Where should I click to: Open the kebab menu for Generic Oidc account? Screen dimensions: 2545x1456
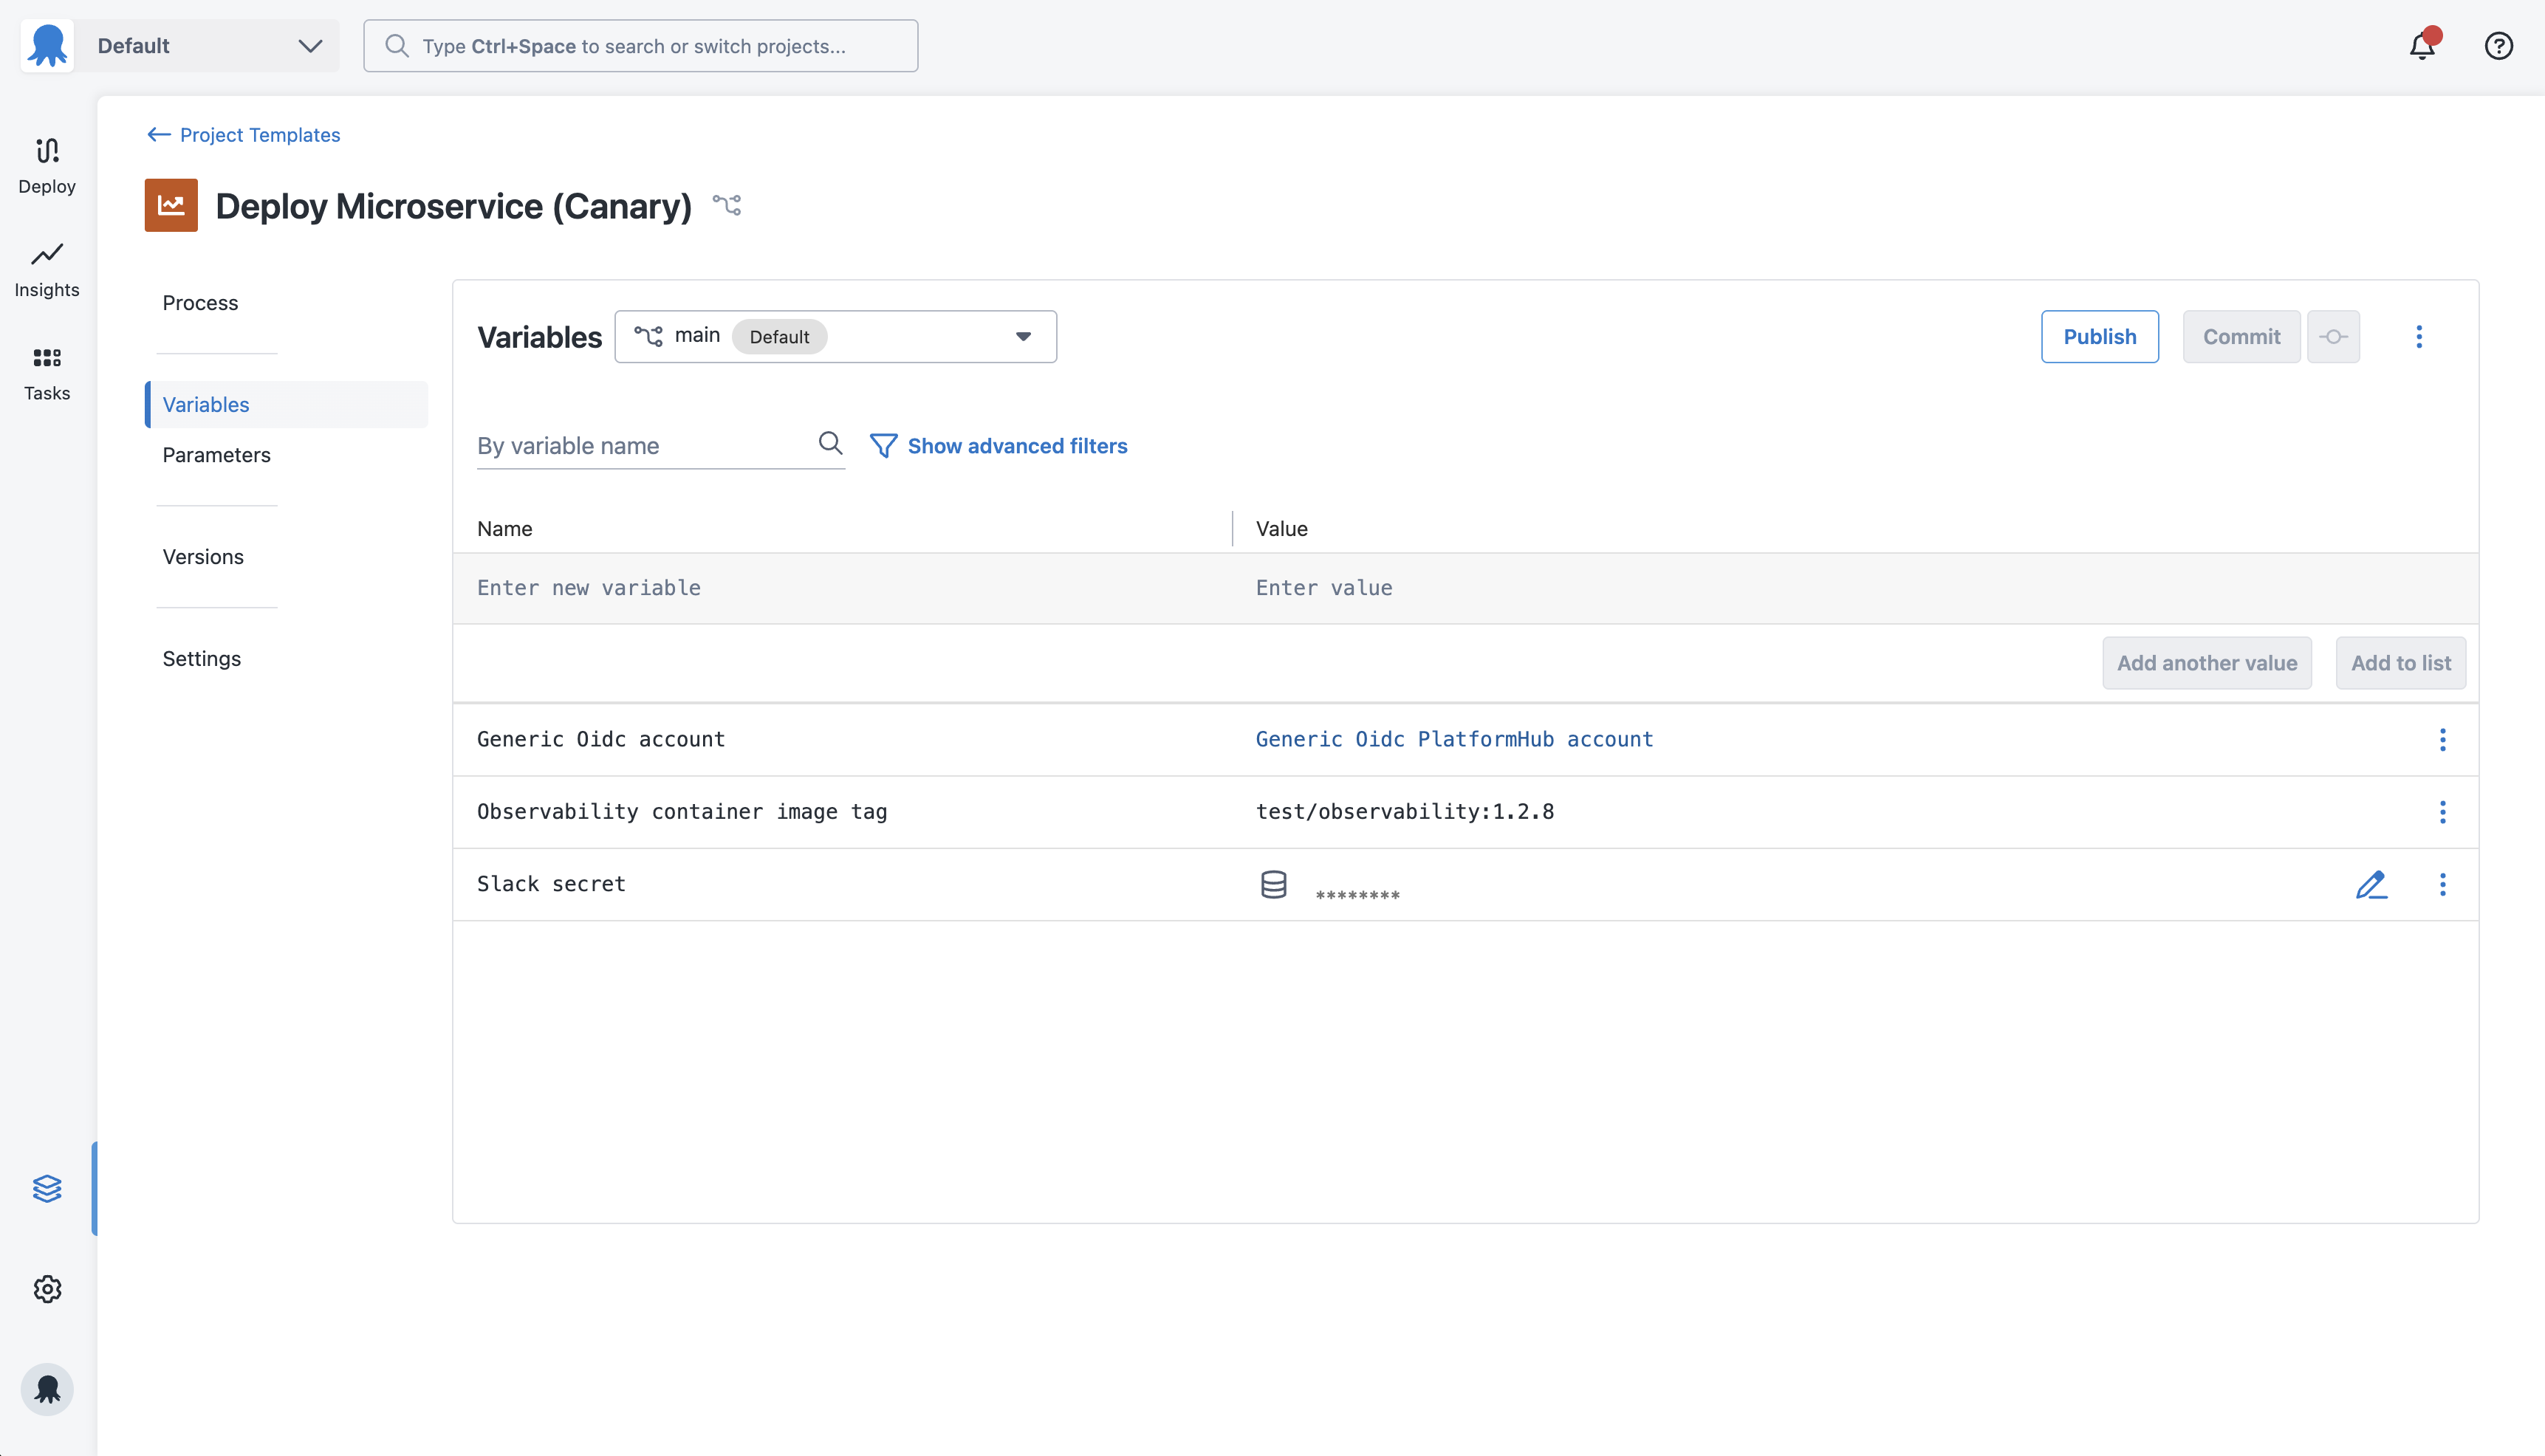[2443, 740]
